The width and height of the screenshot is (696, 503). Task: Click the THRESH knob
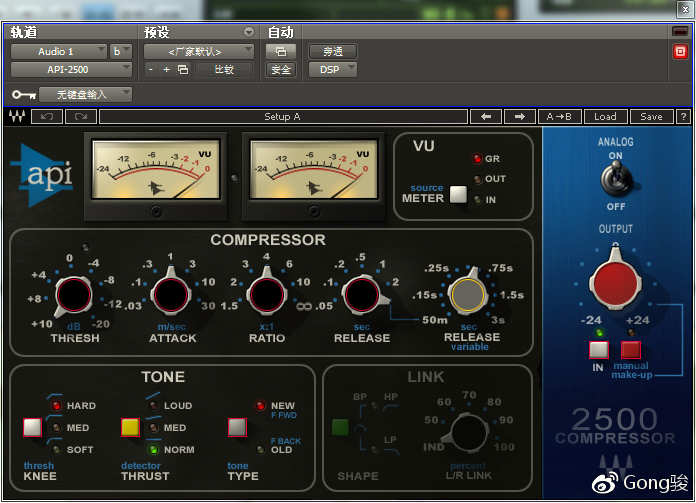(74, 295)
